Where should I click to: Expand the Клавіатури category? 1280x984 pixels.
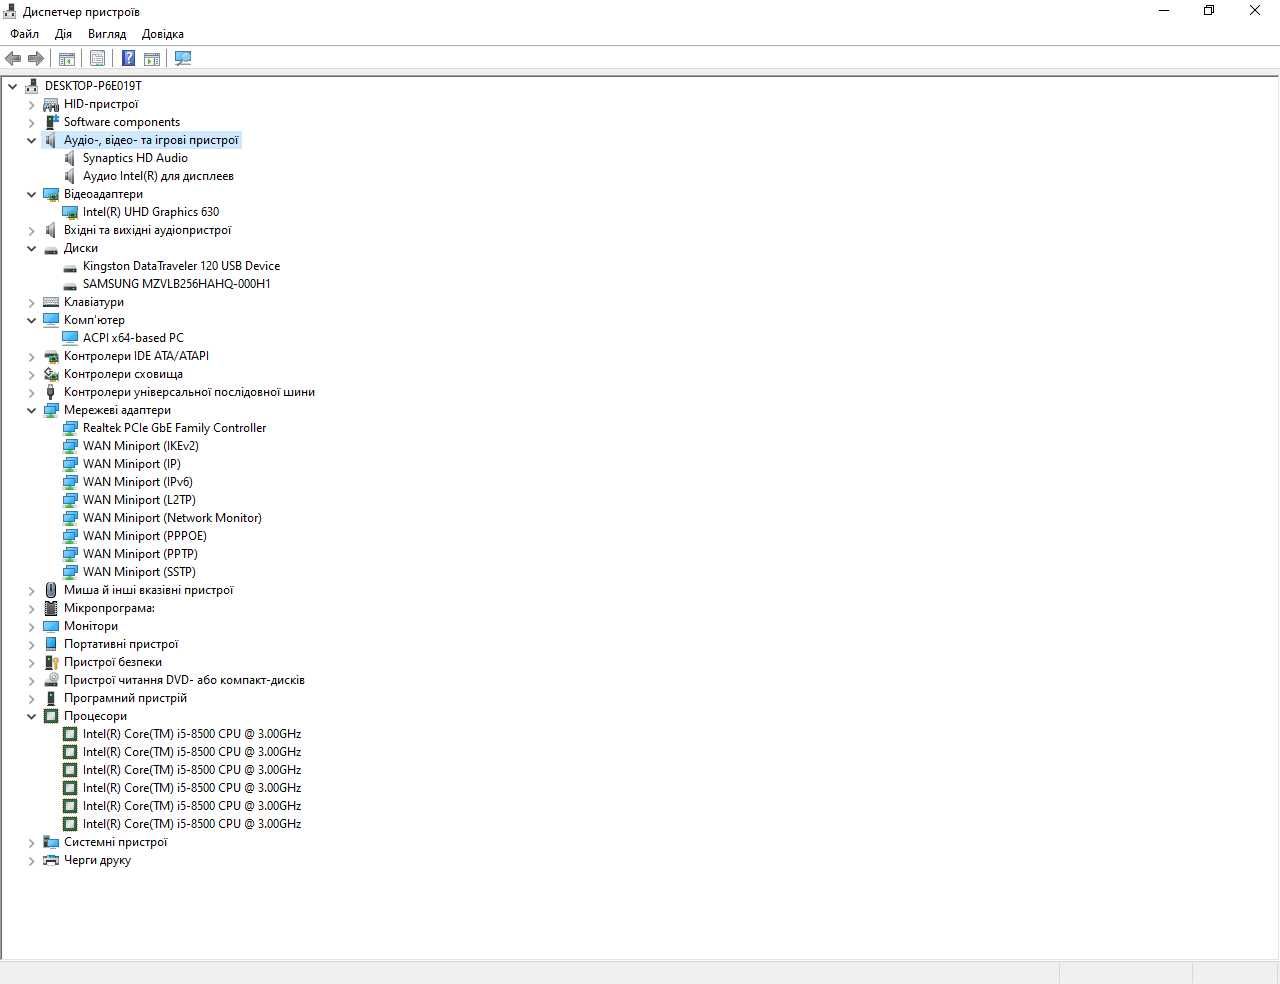(31, 302)
